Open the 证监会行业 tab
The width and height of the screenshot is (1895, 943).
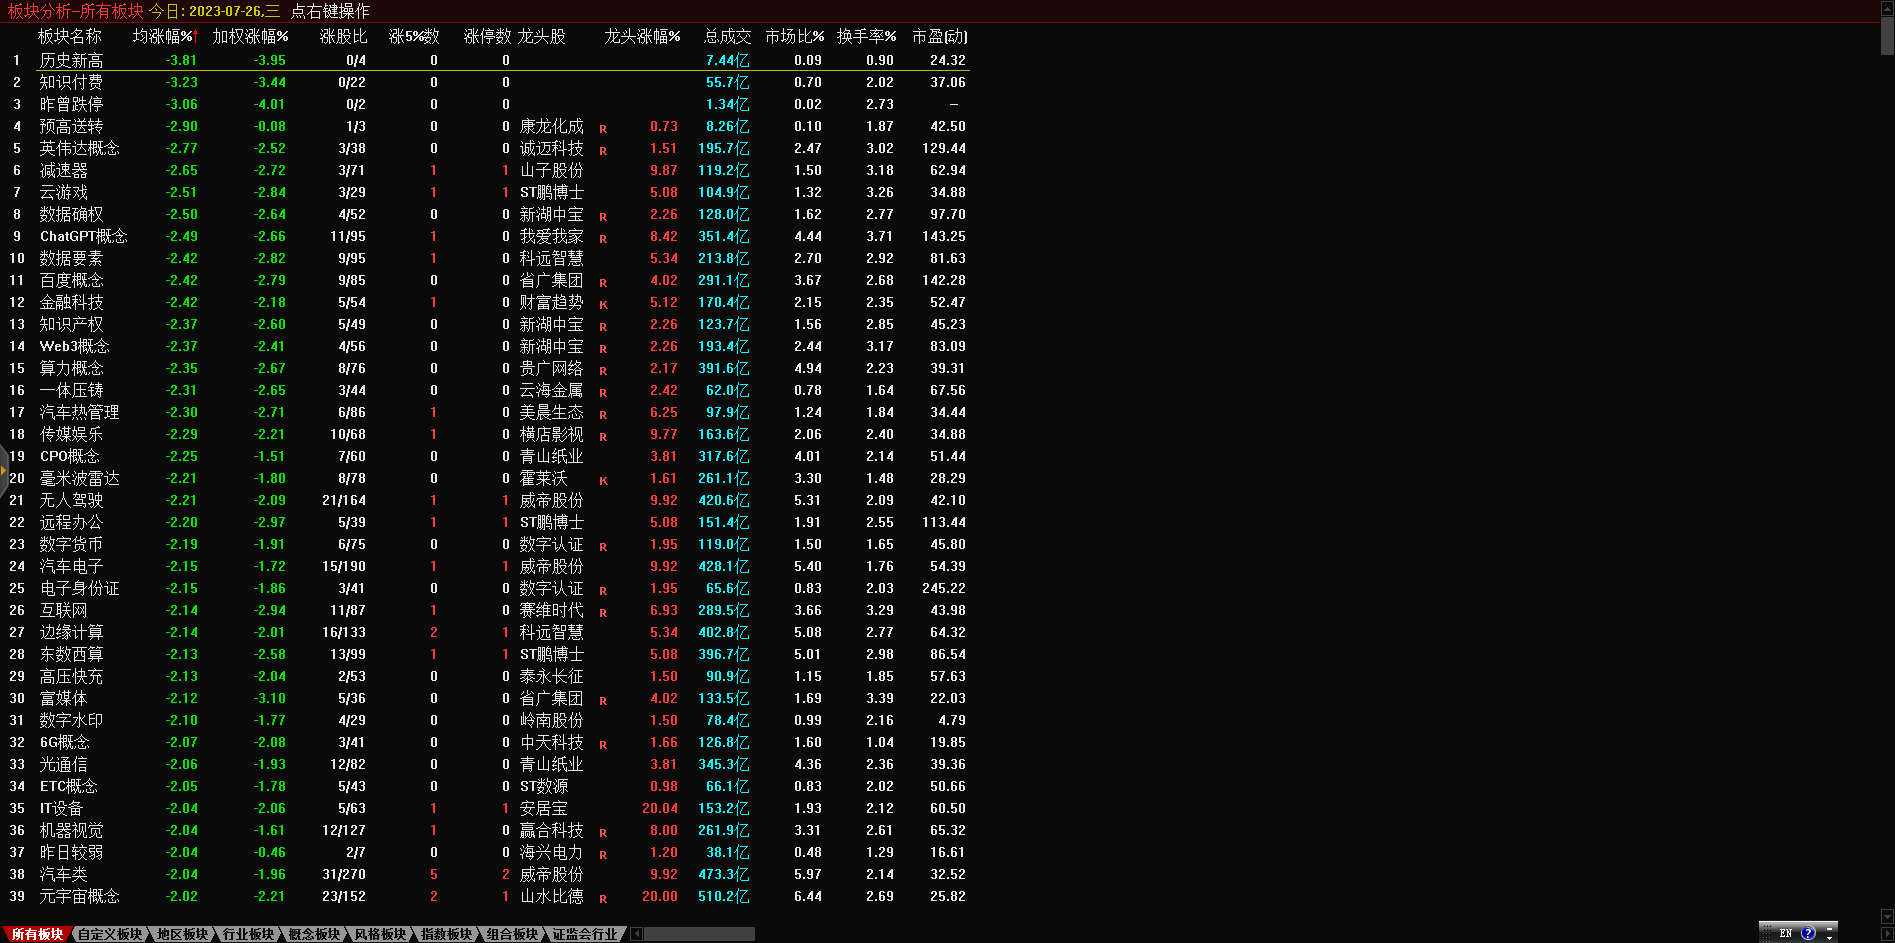click(585, 934)
